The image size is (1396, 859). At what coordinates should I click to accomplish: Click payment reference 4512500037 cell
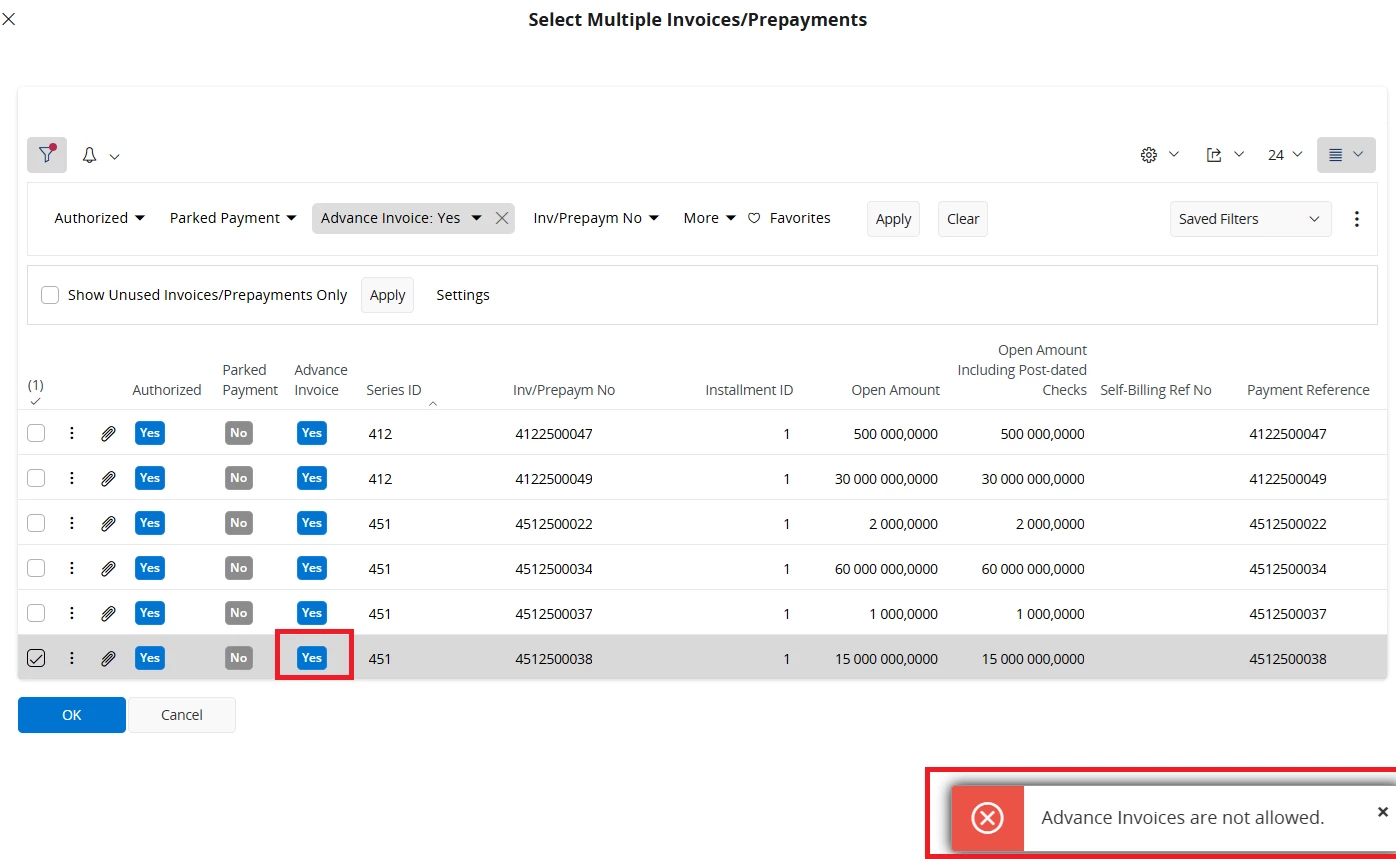pos(1288,614)
